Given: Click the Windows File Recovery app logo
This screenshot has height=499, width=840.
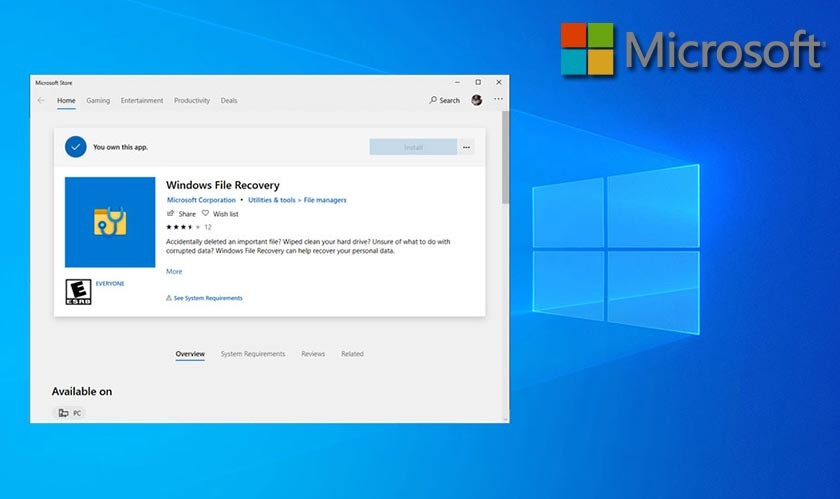Looking at the screenshot, I should click(110, 222).
